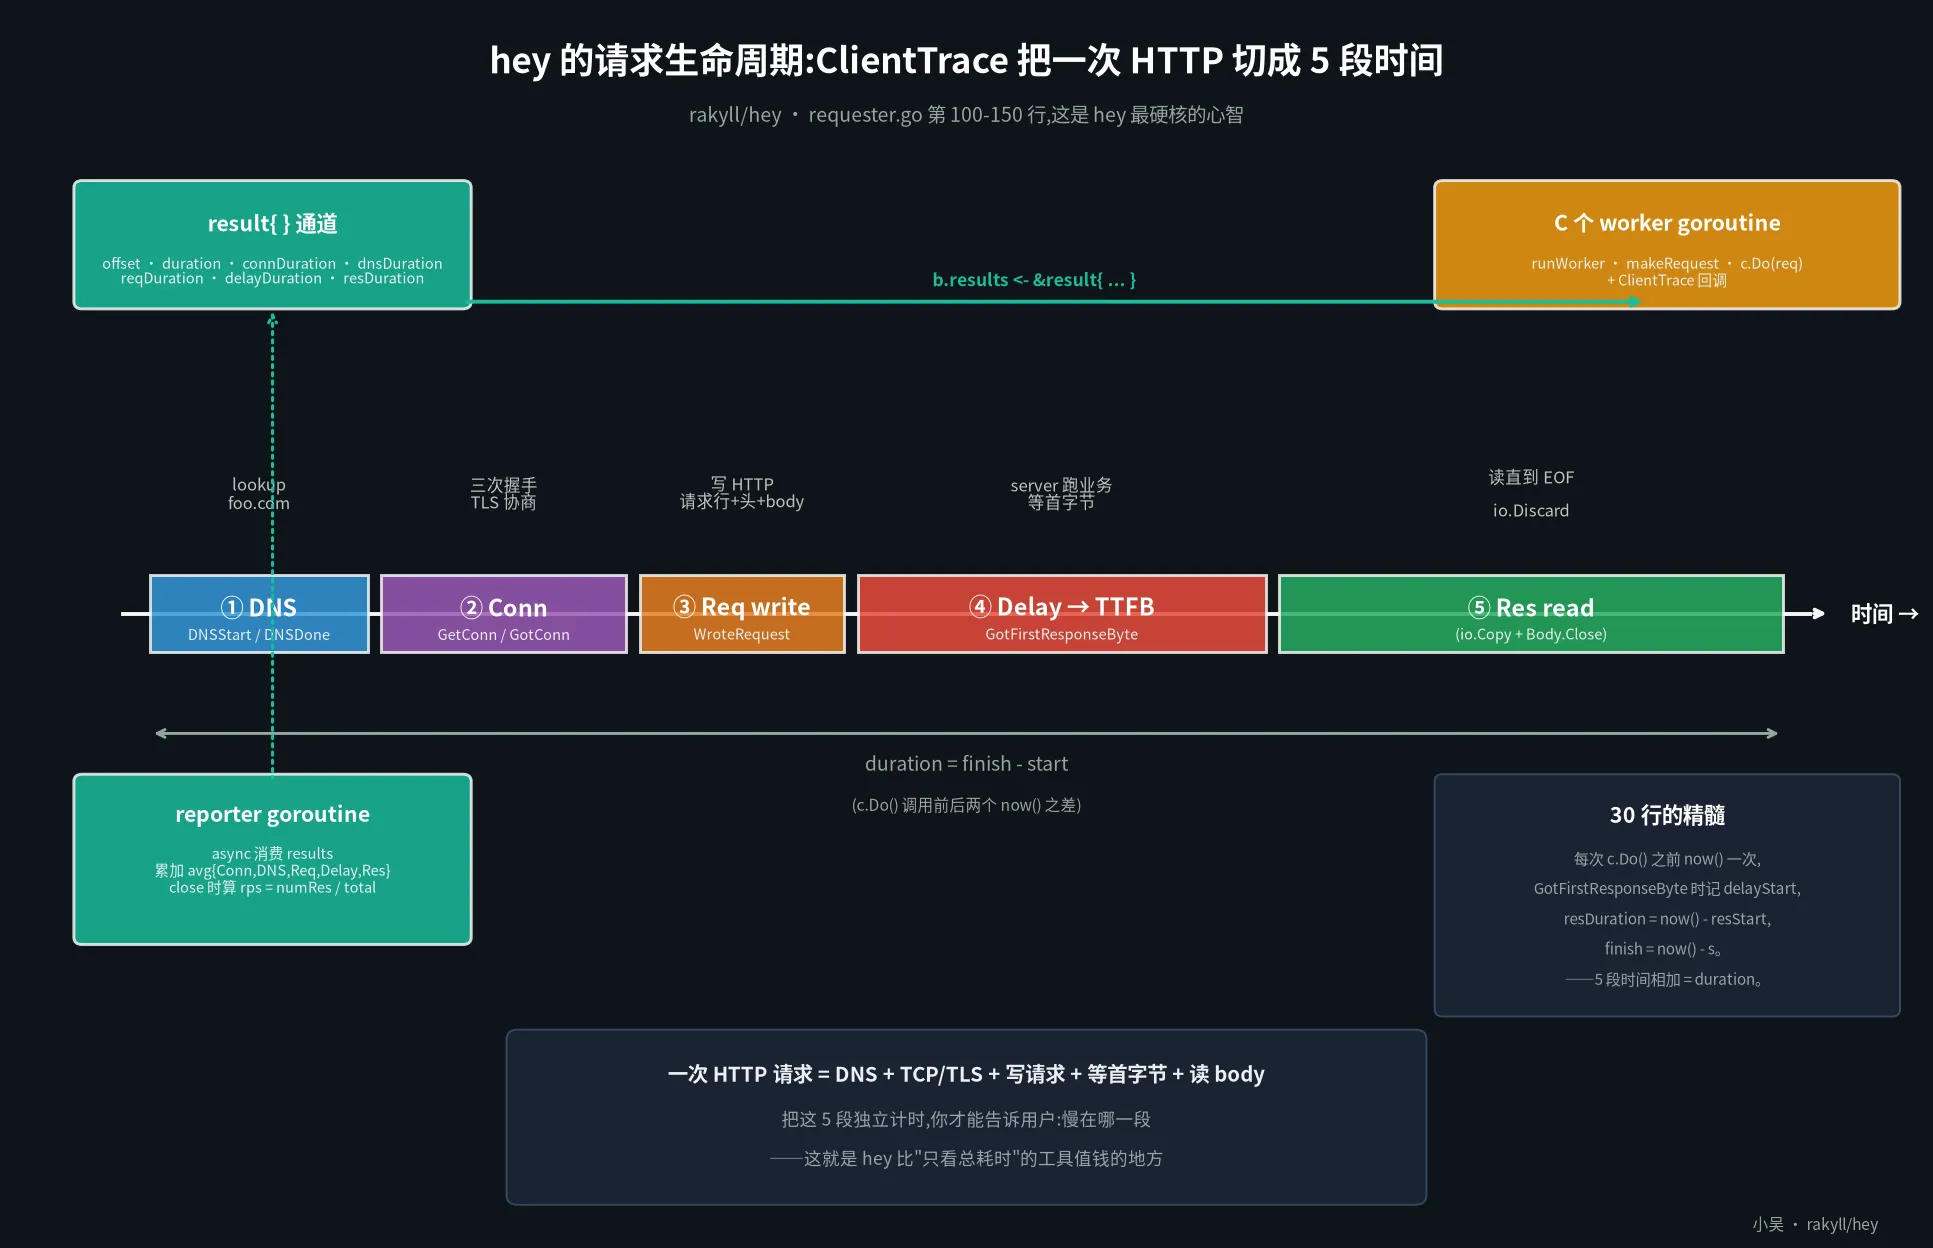The image size is (1933, 1248).
Task: Click "reqDuration · delayDuration · resDuration" line
Action: click(272, 279)
